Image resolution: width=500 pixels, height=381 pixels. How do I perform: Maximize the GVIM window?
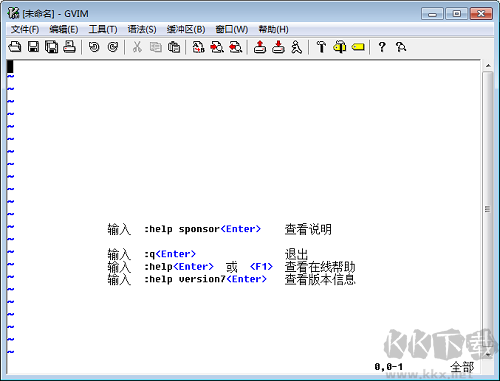(457, 14)
